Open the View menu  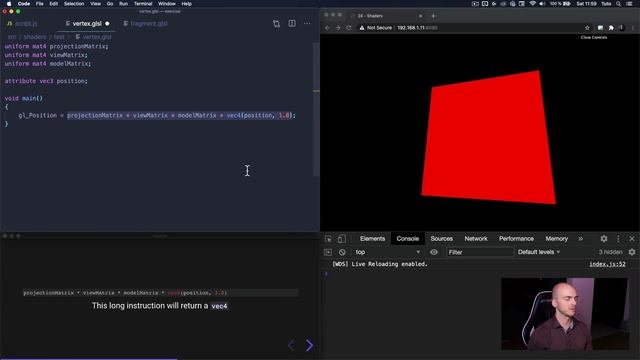click(96, 4)
